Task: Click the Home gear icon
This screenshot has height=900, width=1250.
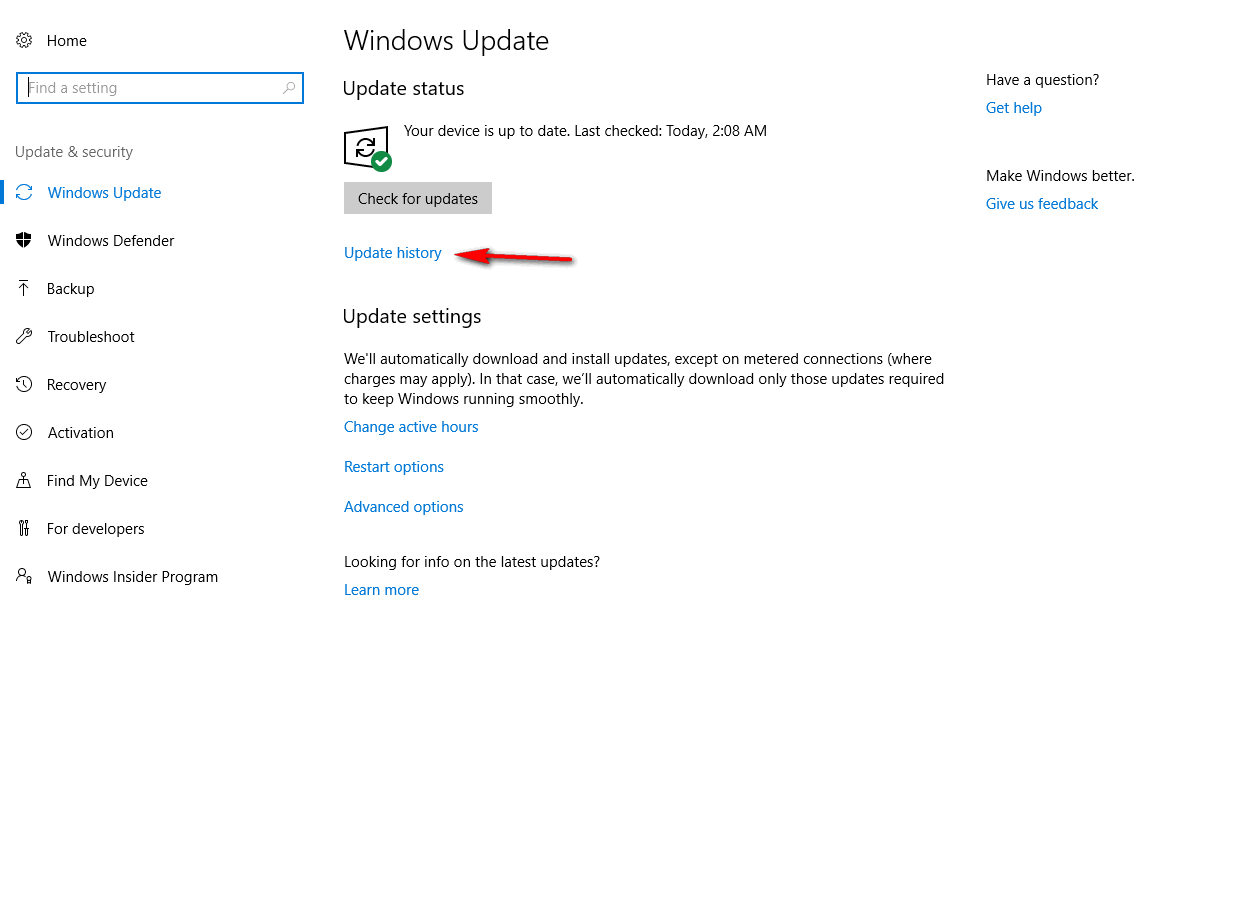Action: [x=24, y=41]
